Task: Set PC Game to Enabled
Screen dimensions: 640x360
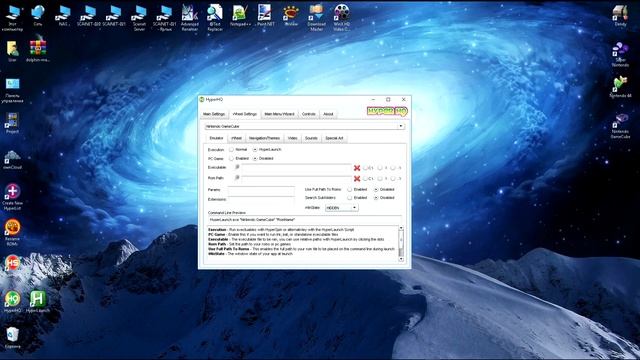Action: click(231, 158)
